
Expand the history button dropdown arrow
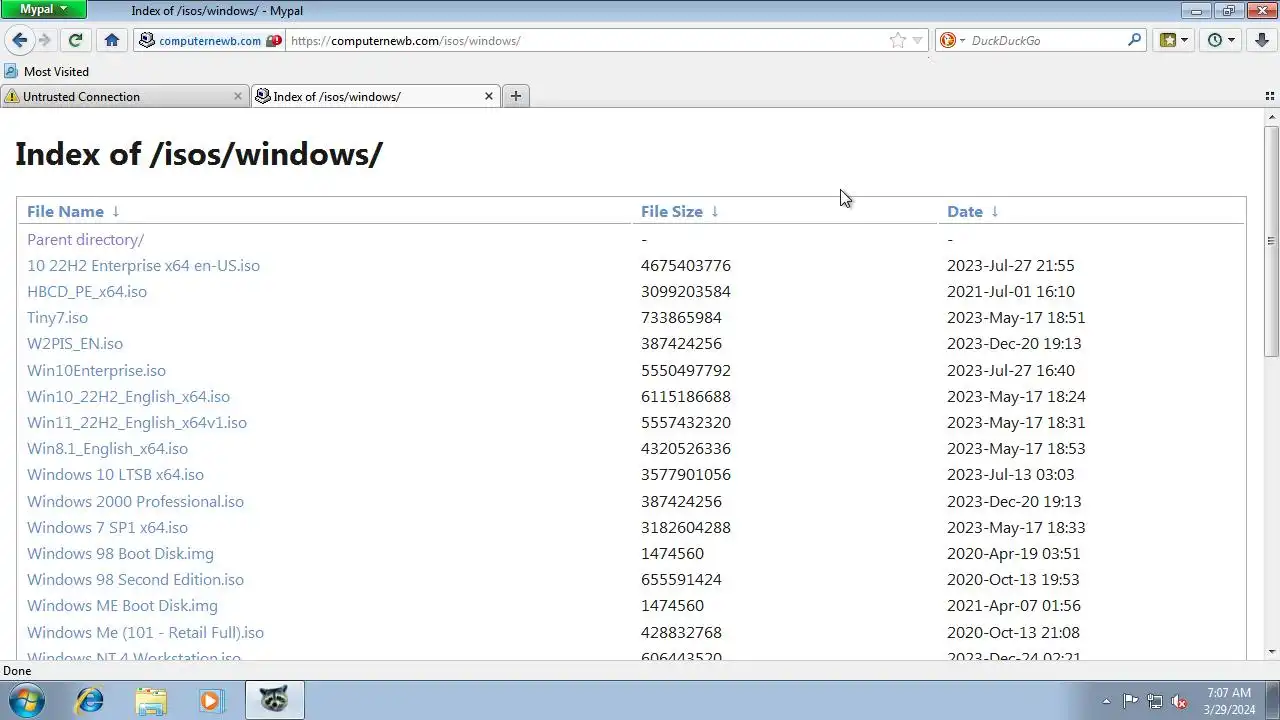[x=1232, y=41]
